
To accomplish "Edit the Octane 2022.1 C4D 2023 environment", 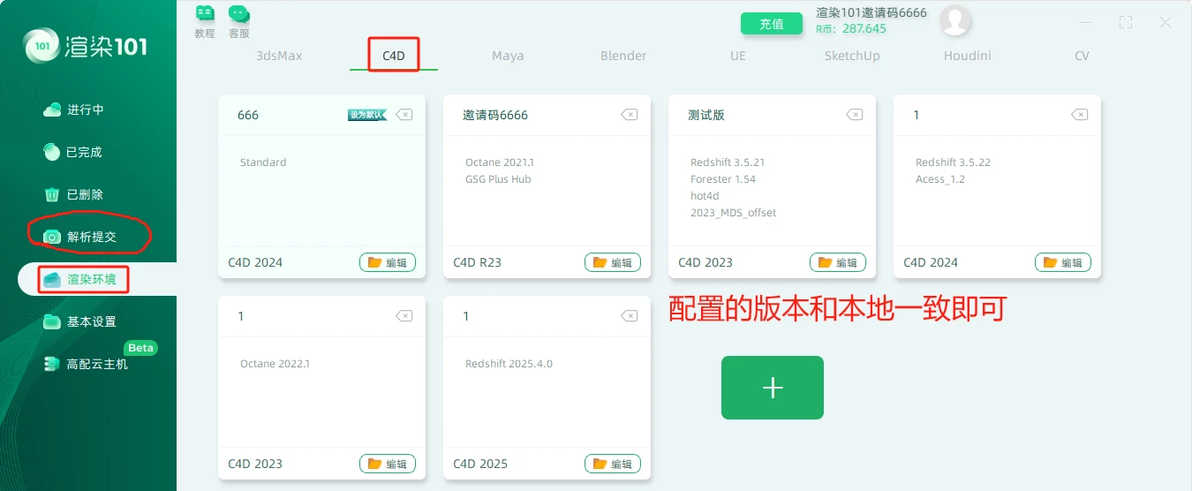I will click(x=388, y=464).
